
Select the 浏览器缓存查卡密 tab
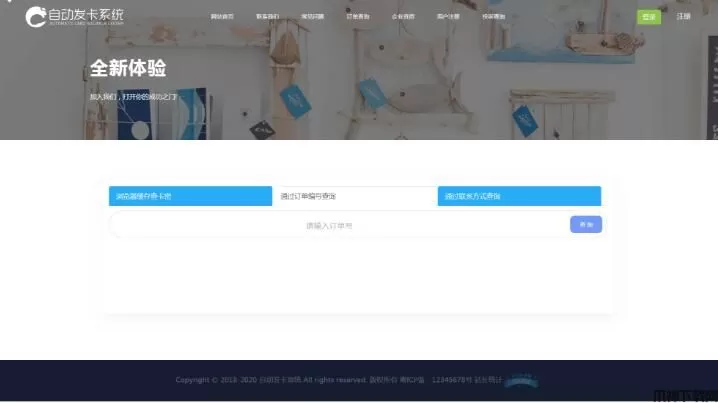[x=190, y=196]
